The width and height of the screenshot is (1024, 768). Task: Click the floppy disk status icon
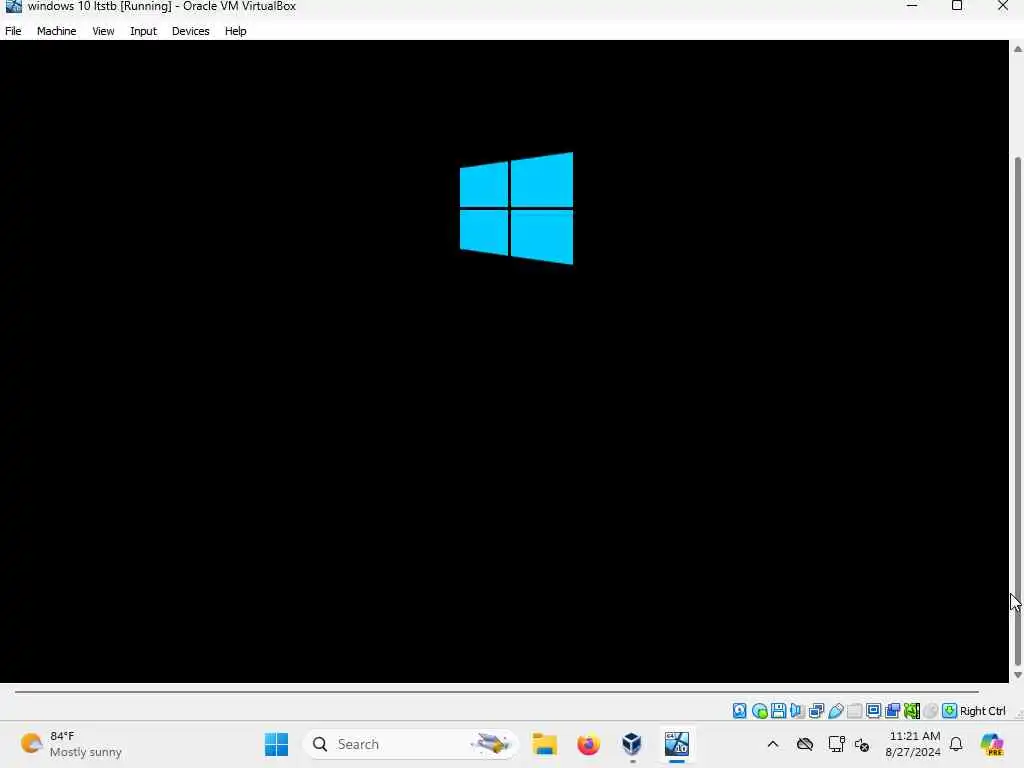point(778,711)
